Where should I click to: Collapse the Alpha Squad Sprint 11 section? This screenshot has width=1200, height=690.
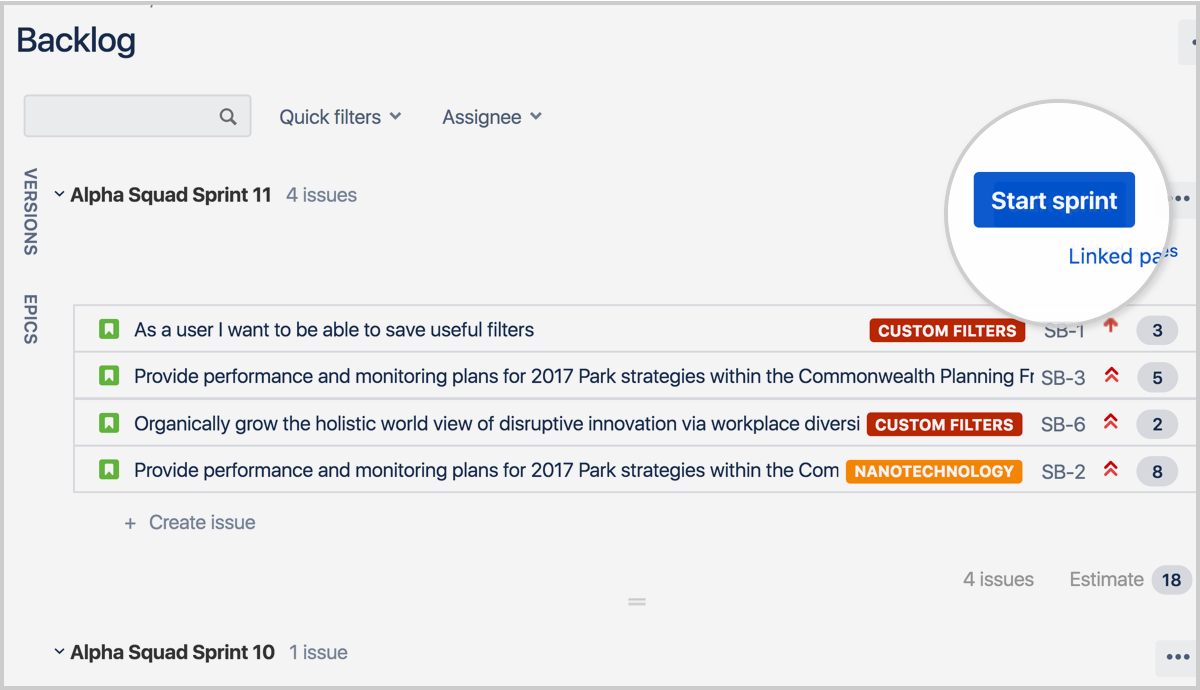(59, 195)
